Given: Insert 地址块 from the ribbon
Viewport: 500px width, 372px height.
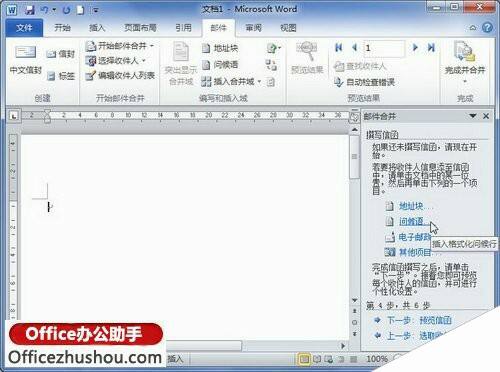Looking at the screenshot, I should coord(220,48).
